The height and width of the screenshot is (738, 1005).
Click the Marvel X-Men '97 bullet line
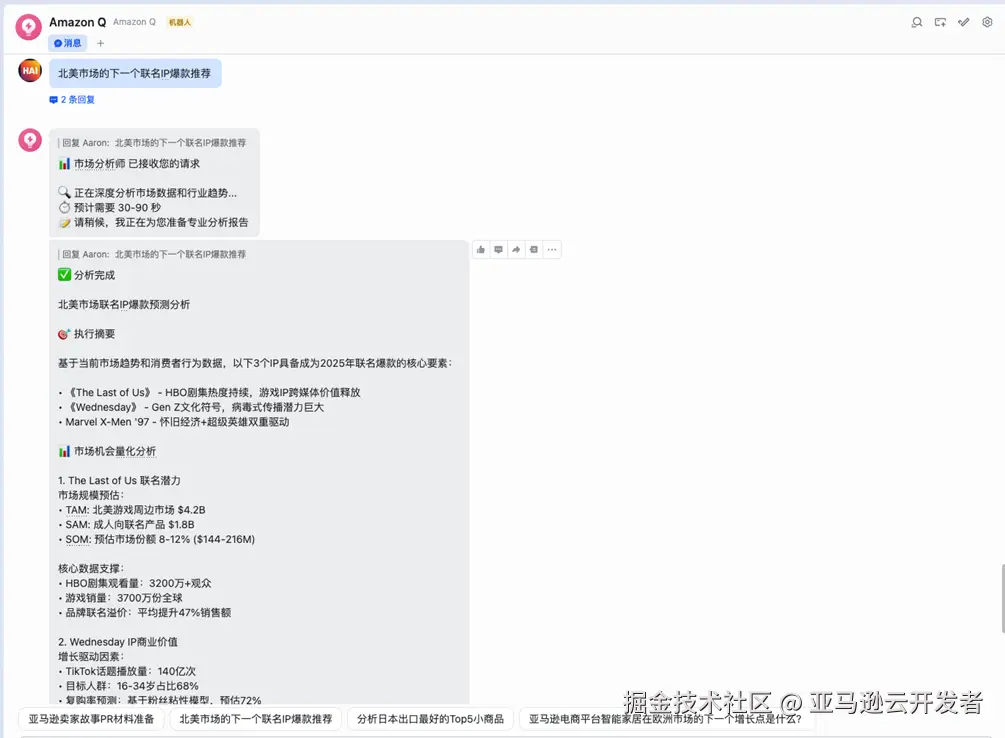click(x=174, y=422)
